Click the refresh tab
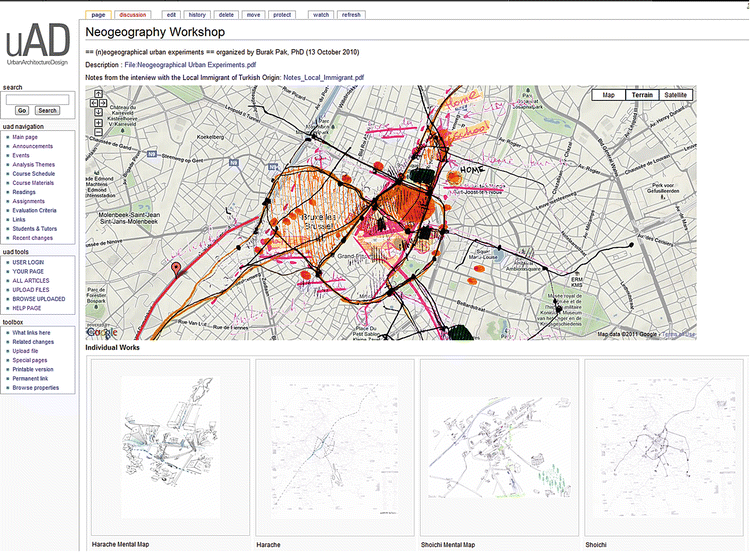This screenshot has width=750, height=552. (351, 15)
